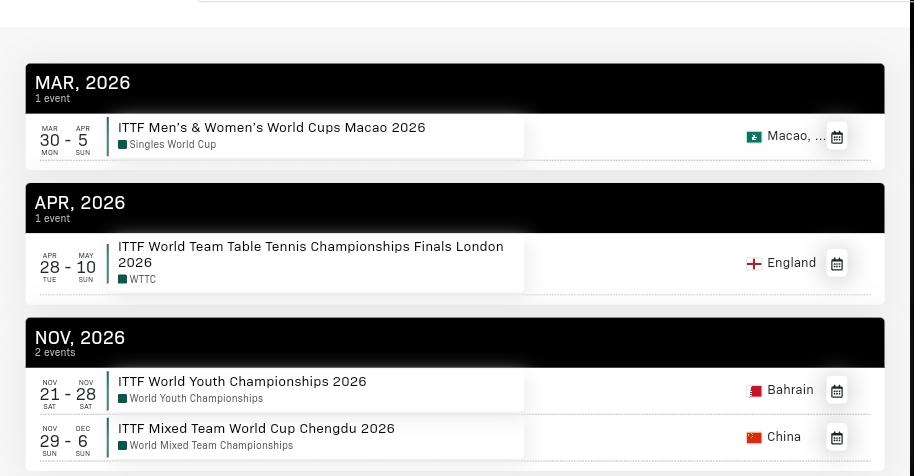Image resolution: width=914 pixels, height=476 pixels.
Task: Click the MAR, 2026 month header
Action: [x=83, y=83]
